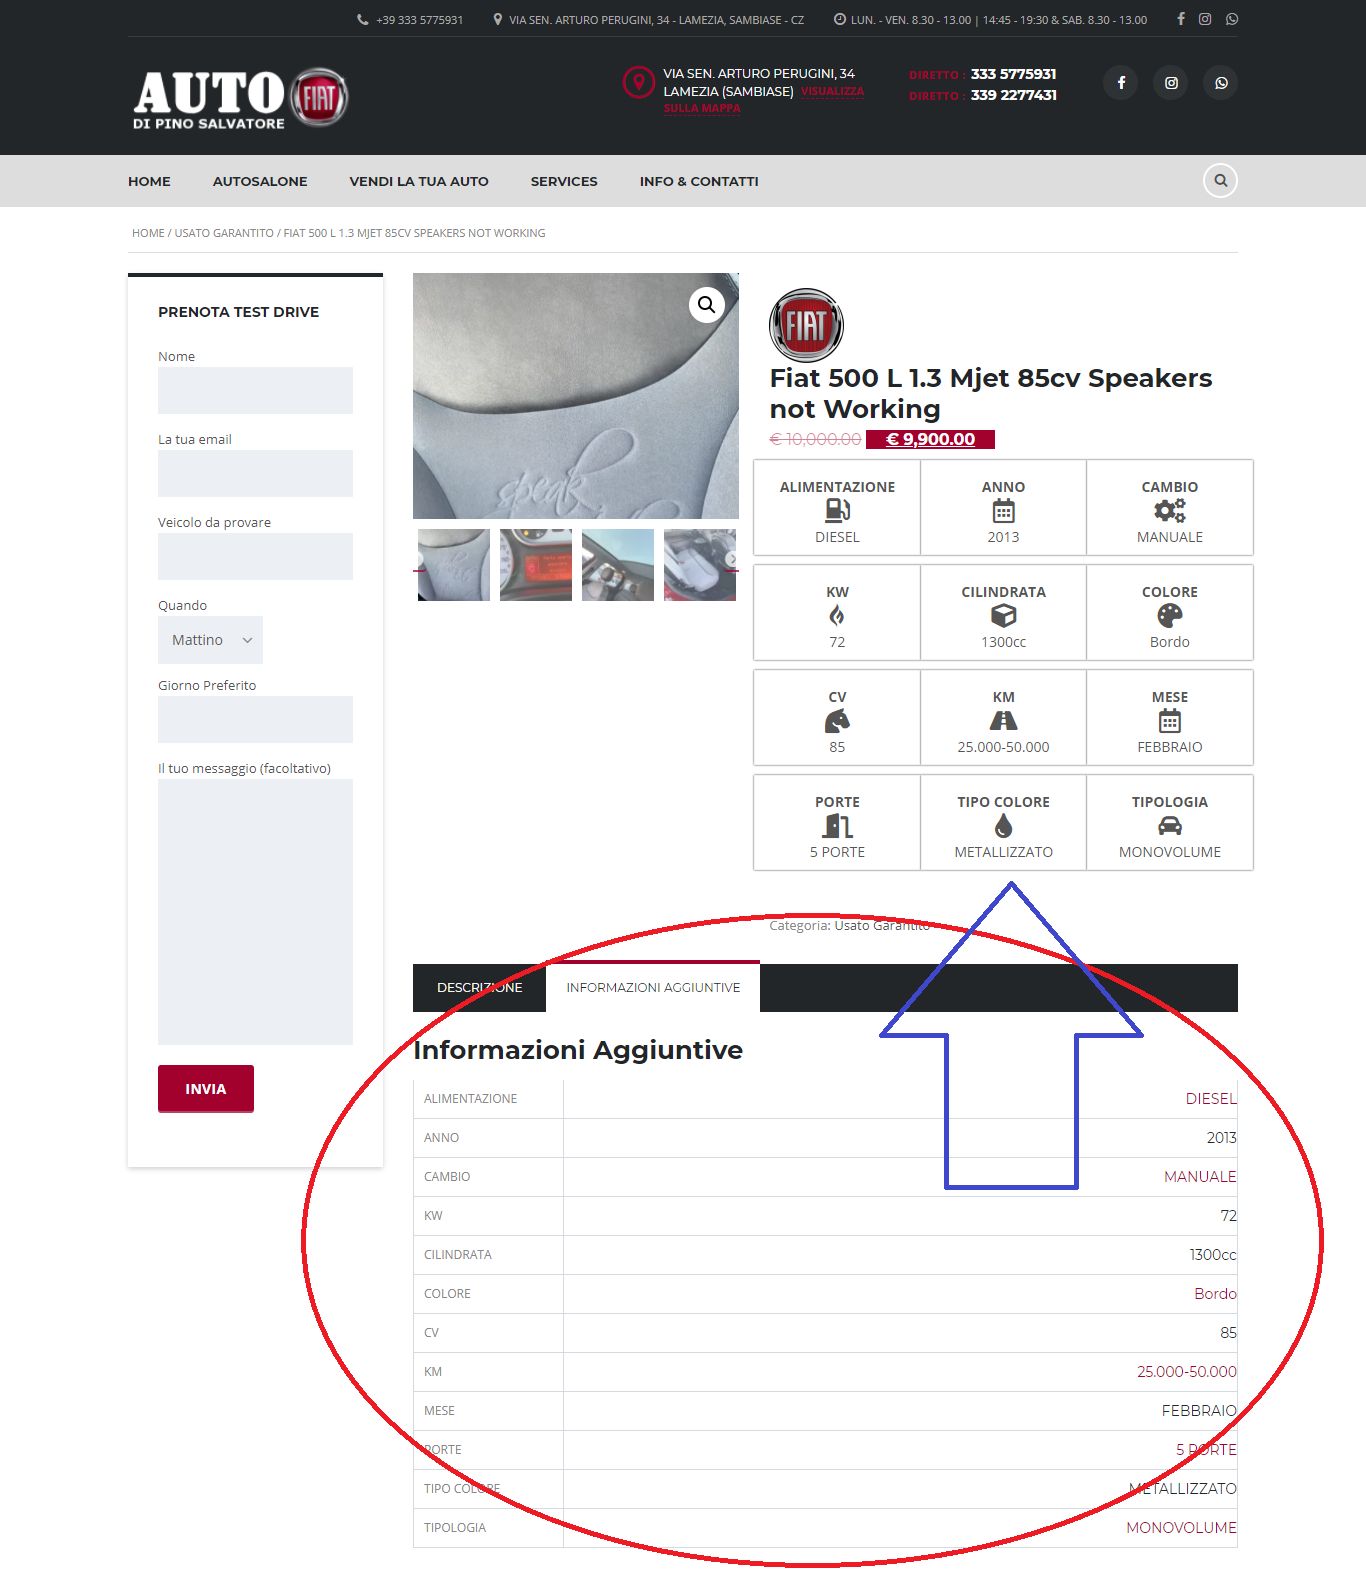The width and height of the screenshot is (1366, 1576).
Task: Click the USATO GARANTITO breadcrumb link
Action: coord(224,233)
